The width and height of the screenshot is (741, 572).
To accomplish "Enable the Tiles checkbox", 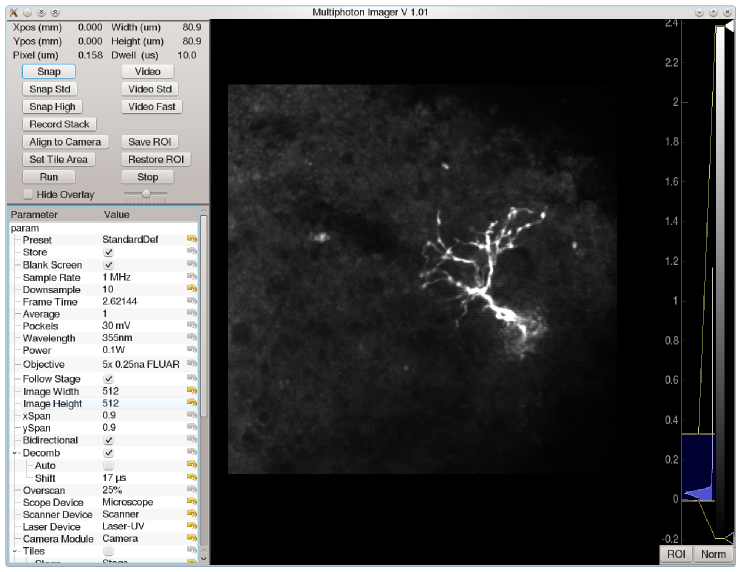I will (x=109, y=551).
